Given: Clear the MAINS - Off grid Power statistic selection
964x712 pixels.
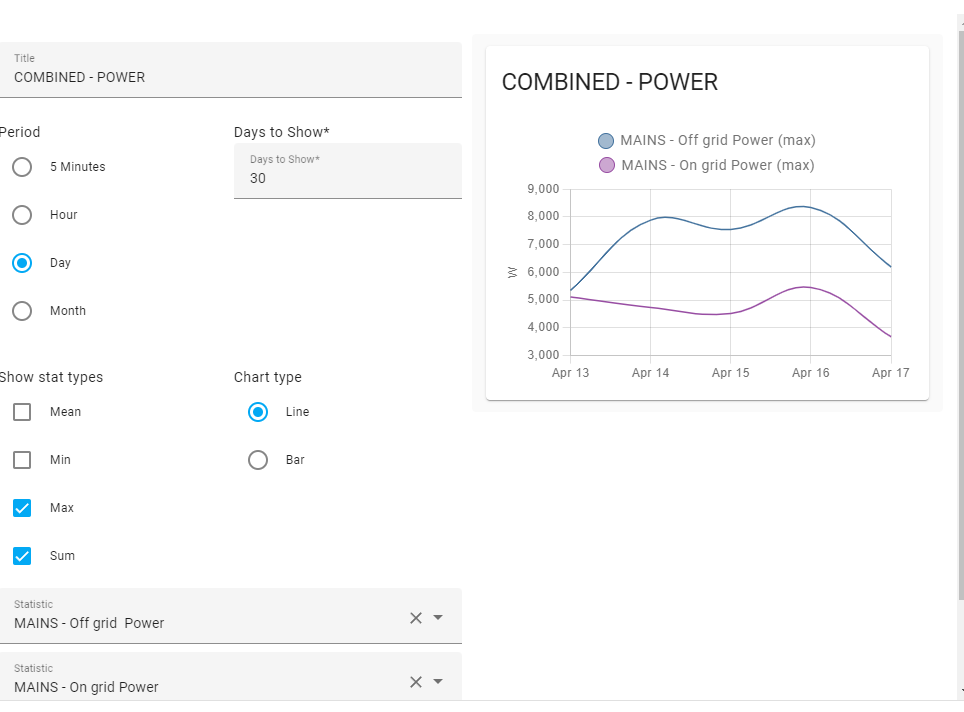Looking at the screenshot, I should click(x=416, y=618).
